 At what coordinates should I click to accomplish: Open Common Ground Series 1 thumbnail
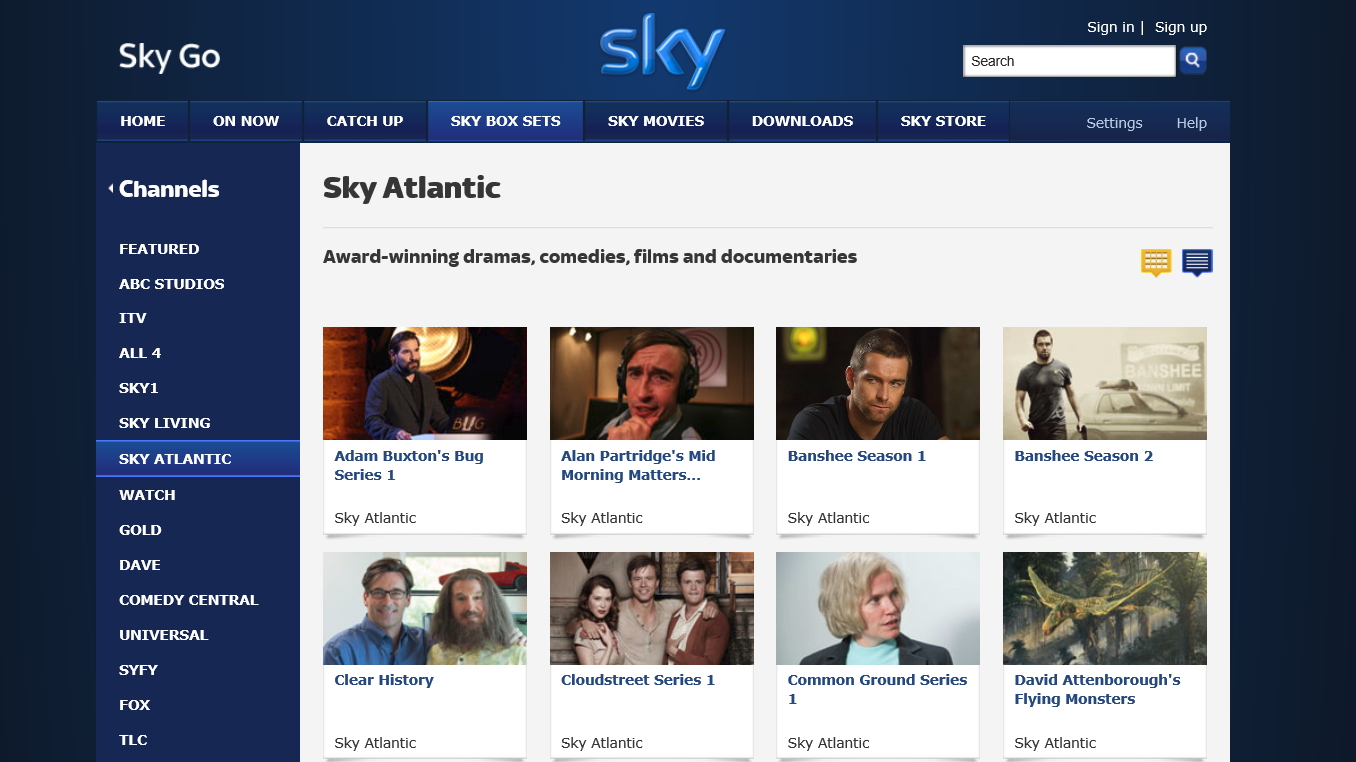tap(878, 608)
